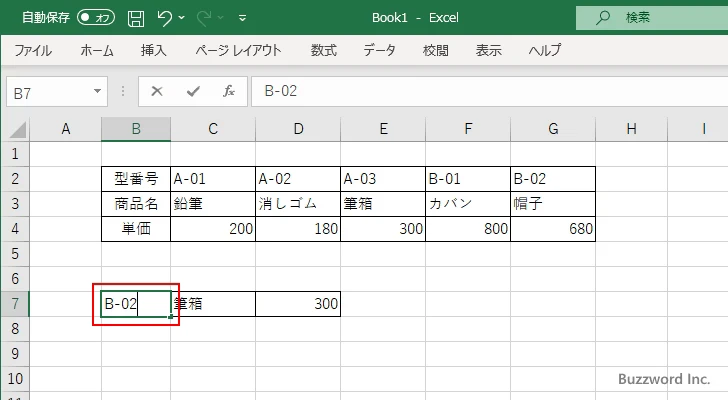The height and width of the screenshot is (400, 728).
Task: Click cell C7 containing 筆箱
Action: tap(214, 304)
